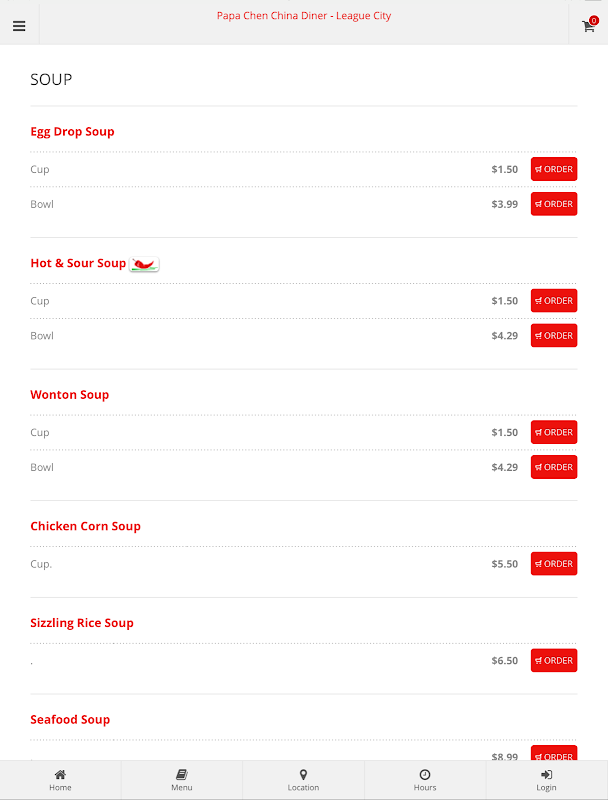Open the hamburger menu
608x800 pixels.
click(19, 26)
